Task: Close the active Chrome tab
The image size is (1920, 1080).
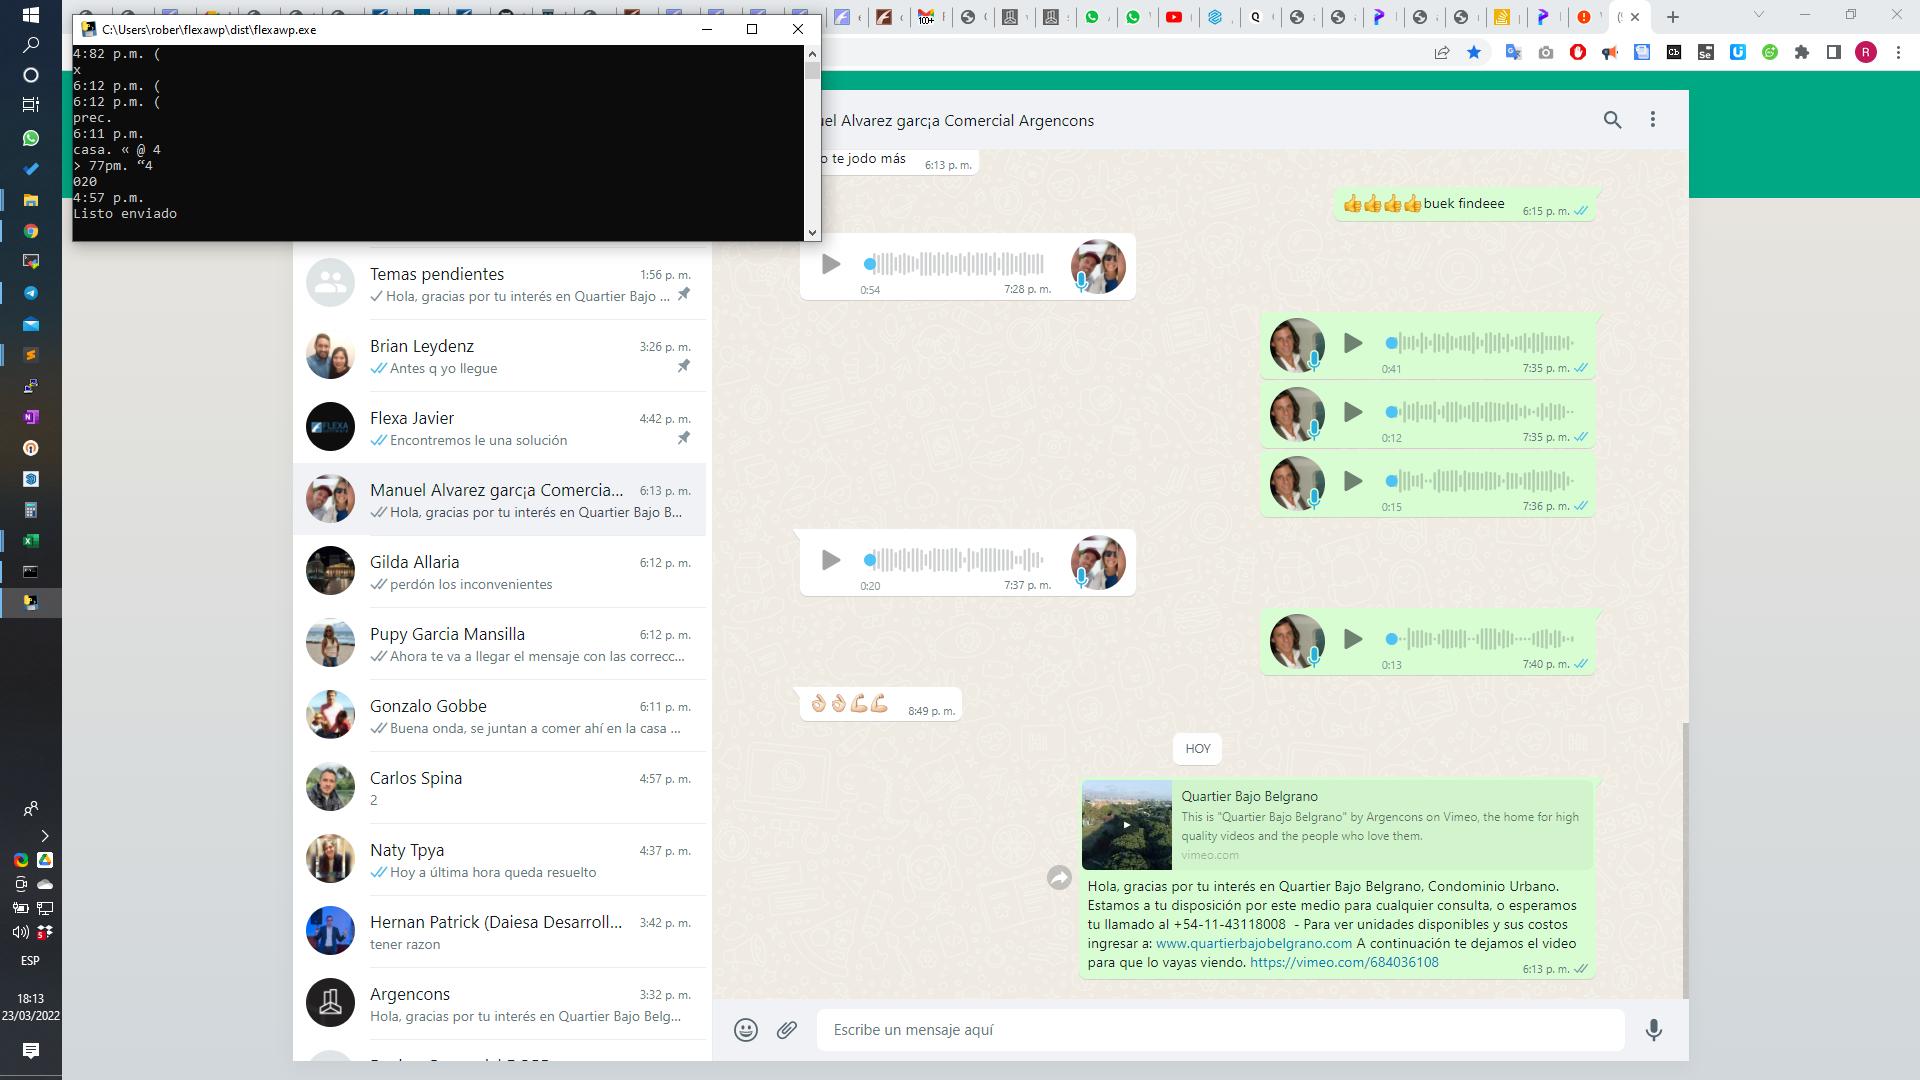Action: click(1635, 17)
